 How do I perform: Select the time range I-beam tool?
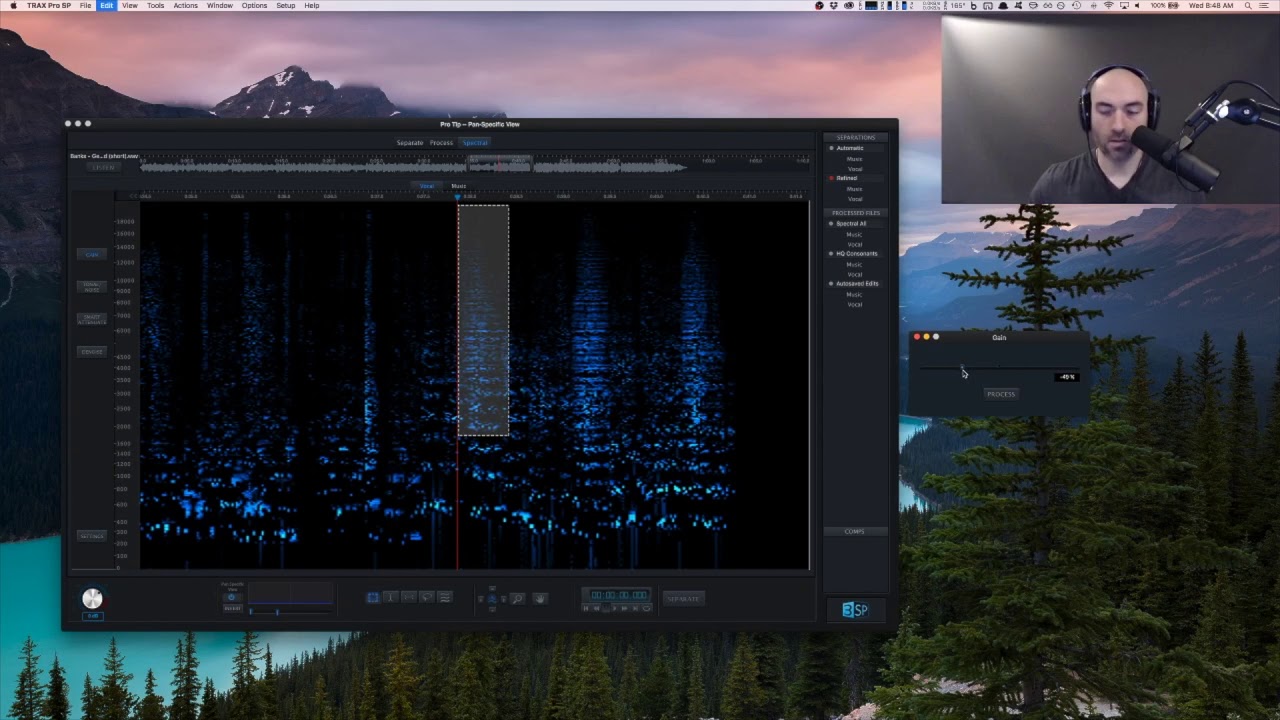click(391, 598)
